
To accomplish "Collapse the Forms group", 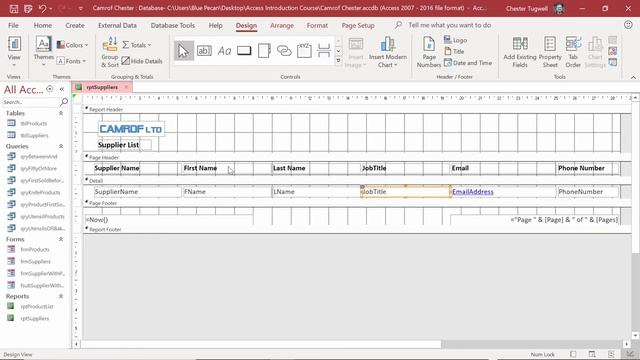I will [x=61, y=239].
